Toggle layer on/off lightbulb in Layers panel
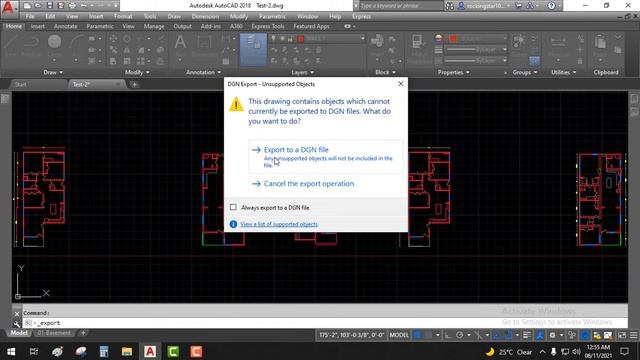 273,38
